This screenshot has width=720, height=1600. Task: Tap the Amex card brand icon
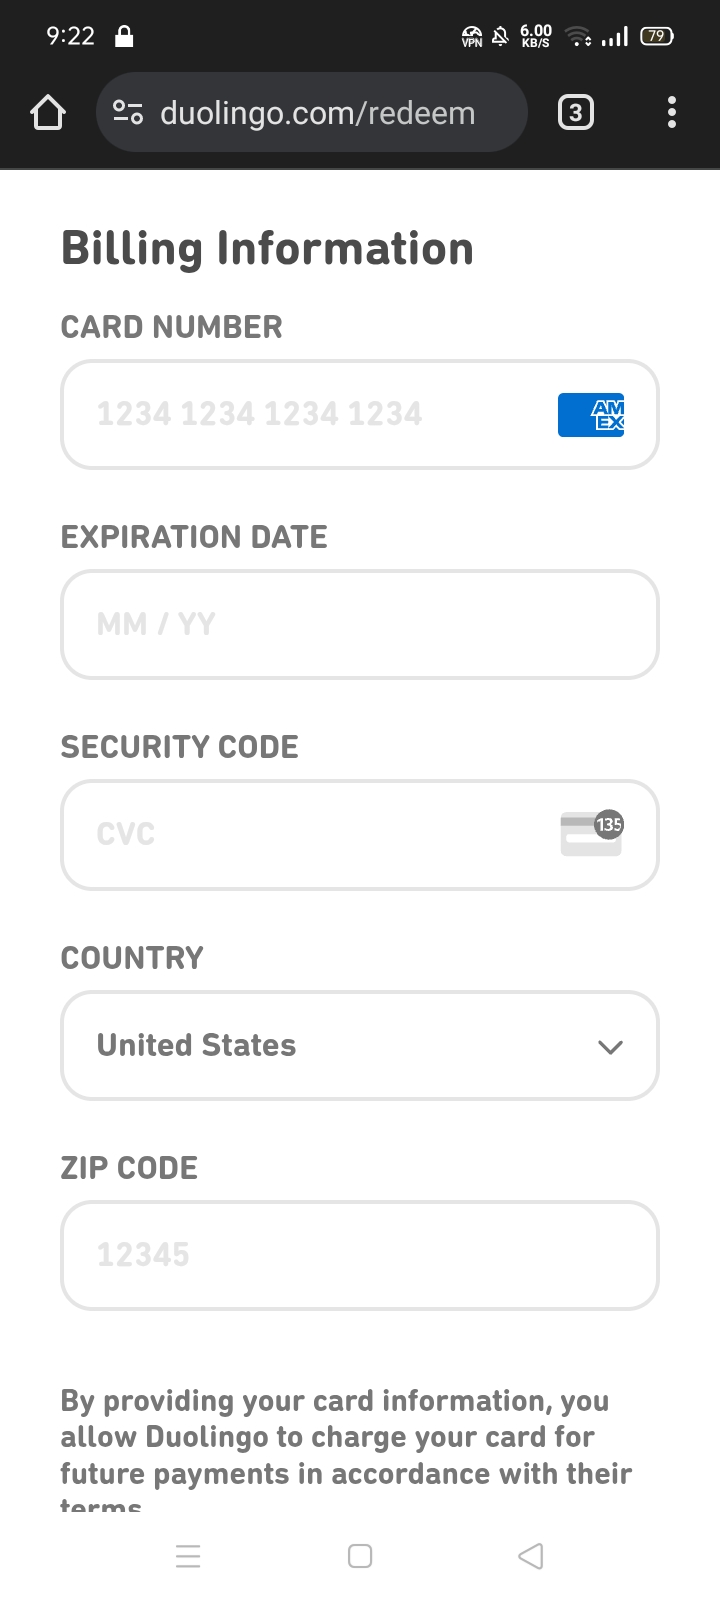click(591, 414)
